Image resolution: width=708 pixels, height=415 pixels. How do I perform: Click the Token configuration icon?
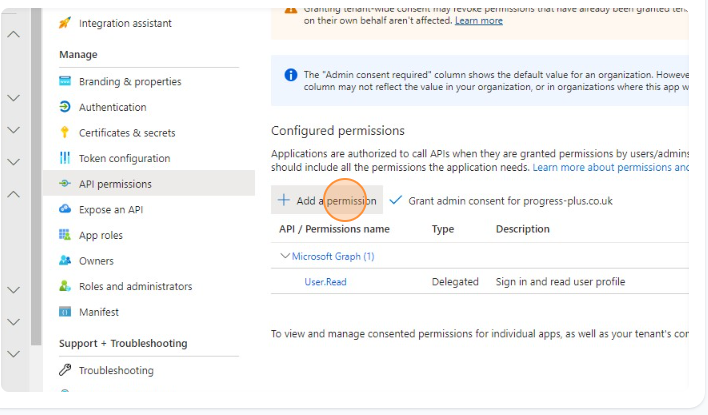(65, 158)
